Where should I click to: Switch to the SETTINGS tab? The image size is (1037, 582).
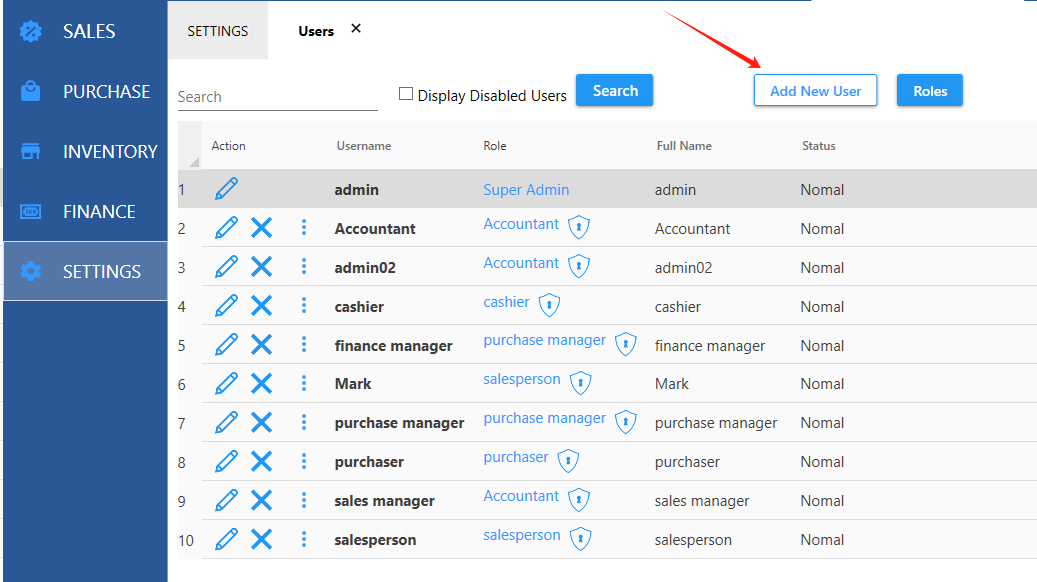point(218,31)
